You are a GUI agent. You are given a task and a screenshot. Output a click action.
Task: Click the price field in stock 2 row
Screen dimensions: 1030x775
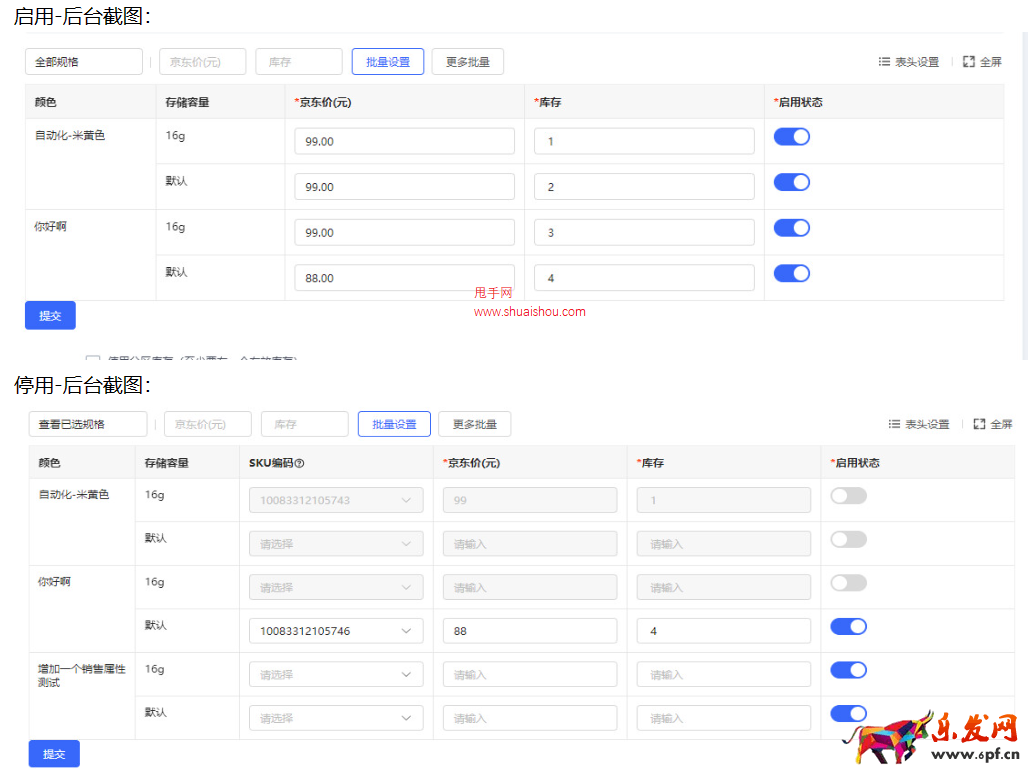[405, 187]
